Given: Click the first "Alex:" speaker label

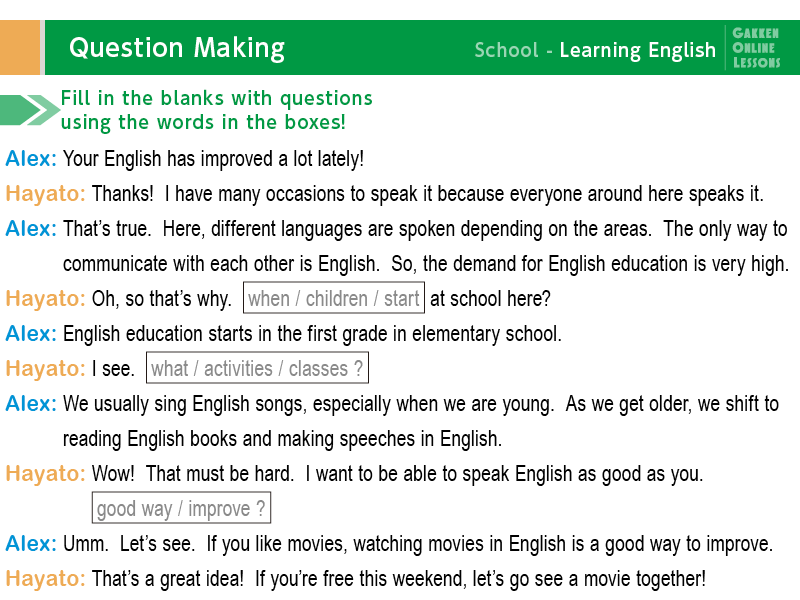Looking at the screenshot, I should [31, 158].
